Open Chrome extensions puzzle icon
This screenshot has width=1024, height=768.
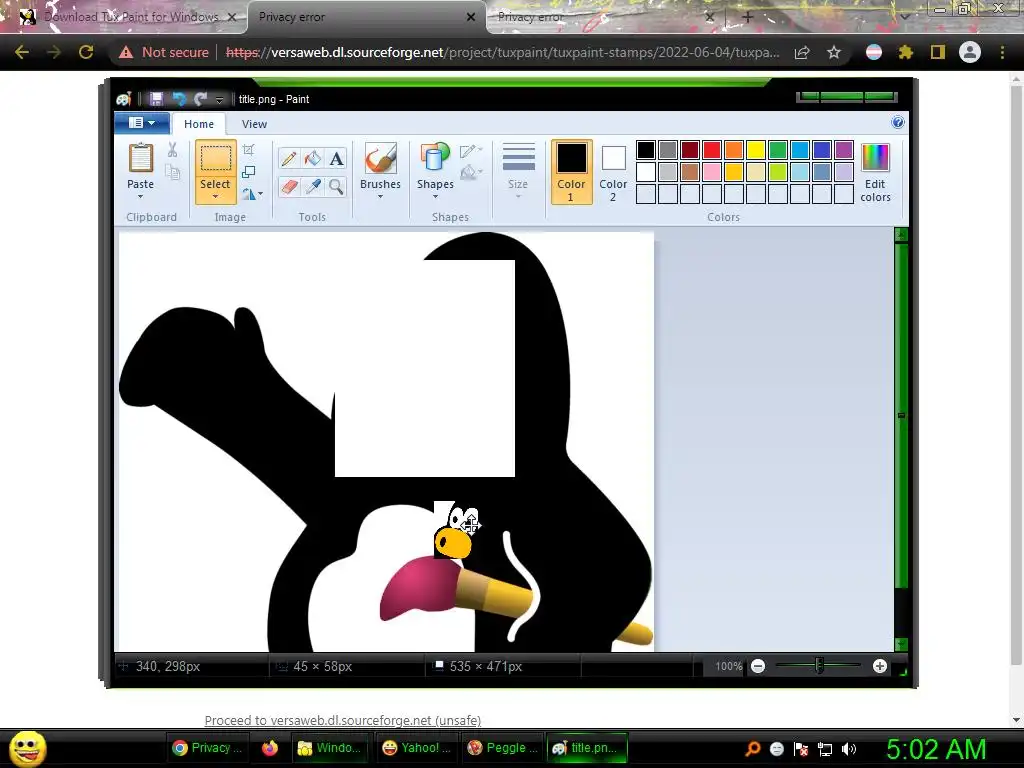tap(906, 52)
